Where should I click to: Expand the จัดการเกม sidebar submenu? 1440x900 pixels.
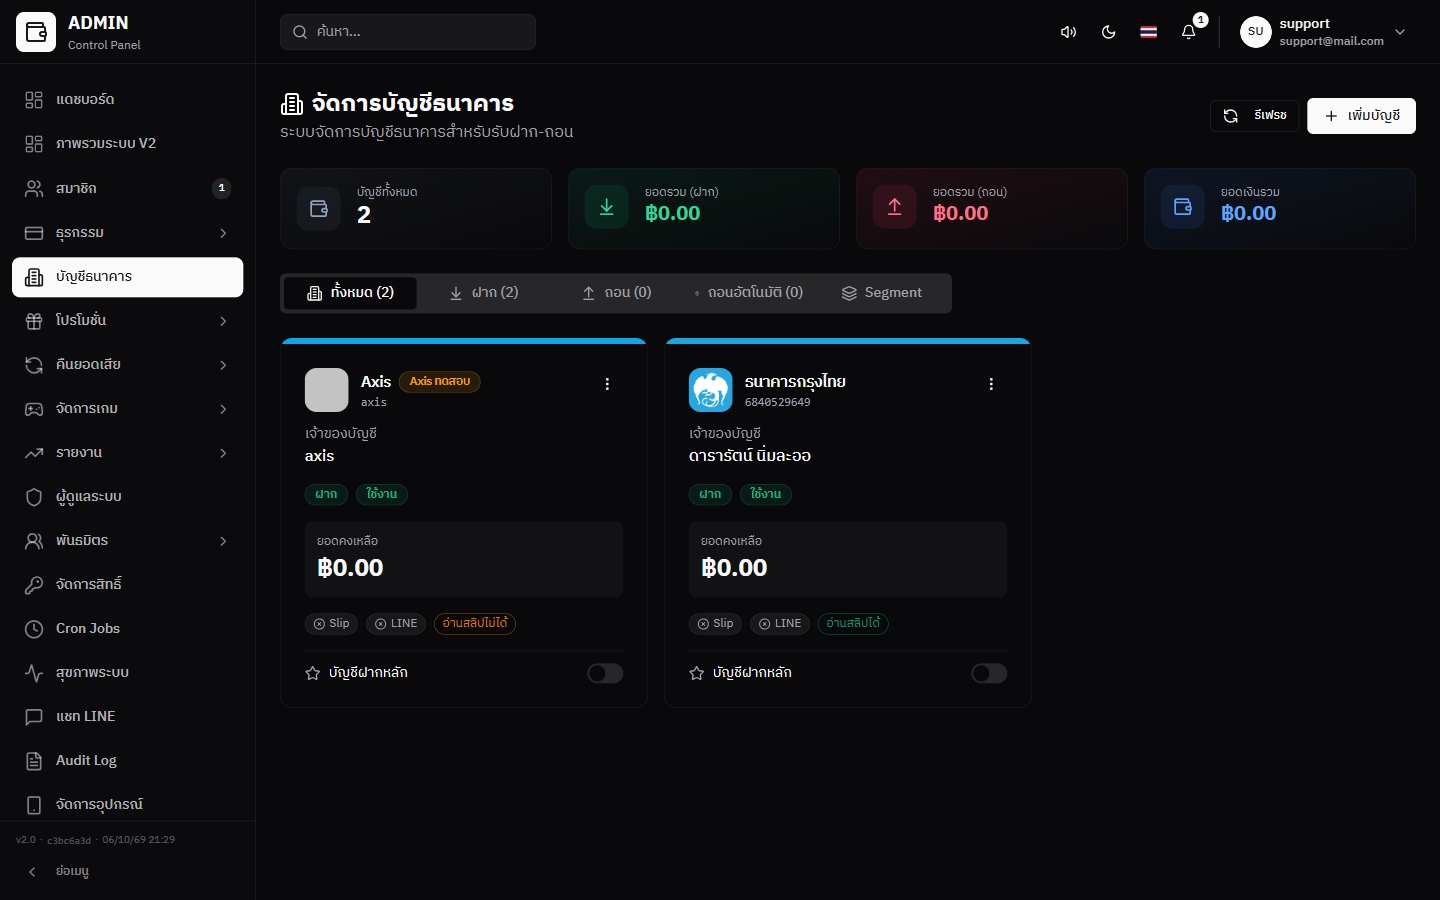click(x=128, y=409)
